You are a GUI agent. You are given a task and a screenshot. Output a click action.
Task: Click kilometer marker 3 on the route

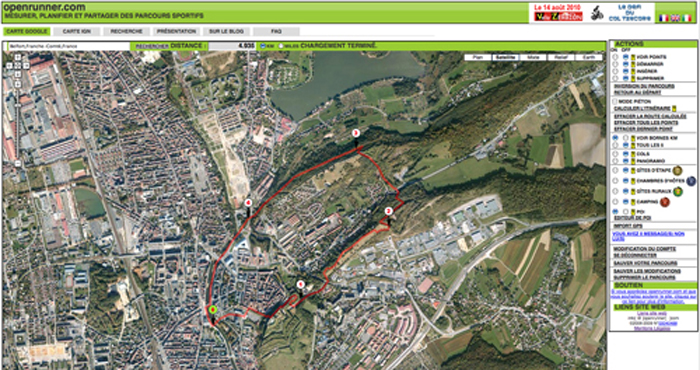(356, 133)
